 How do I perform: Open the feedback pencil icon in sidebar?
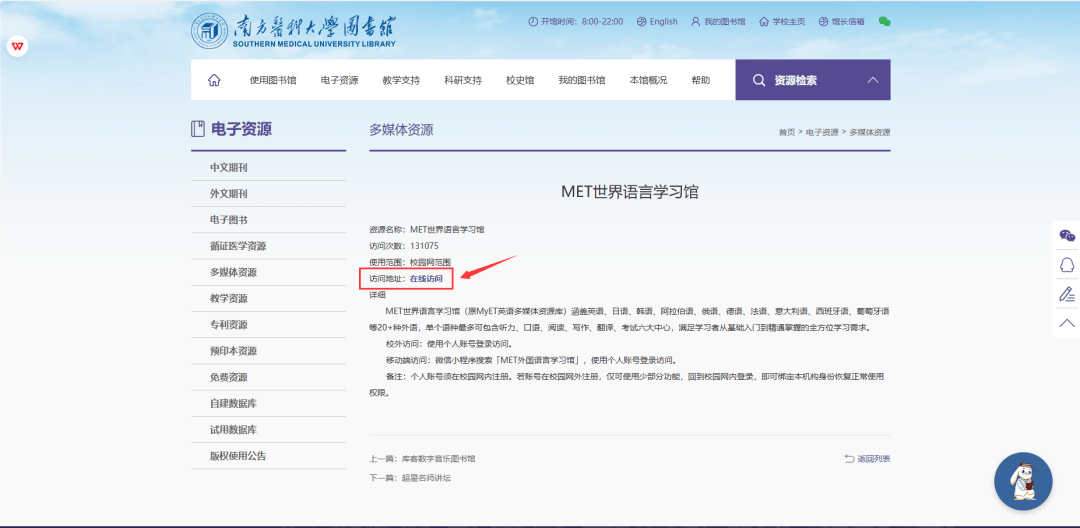(x=1067, y=294)
